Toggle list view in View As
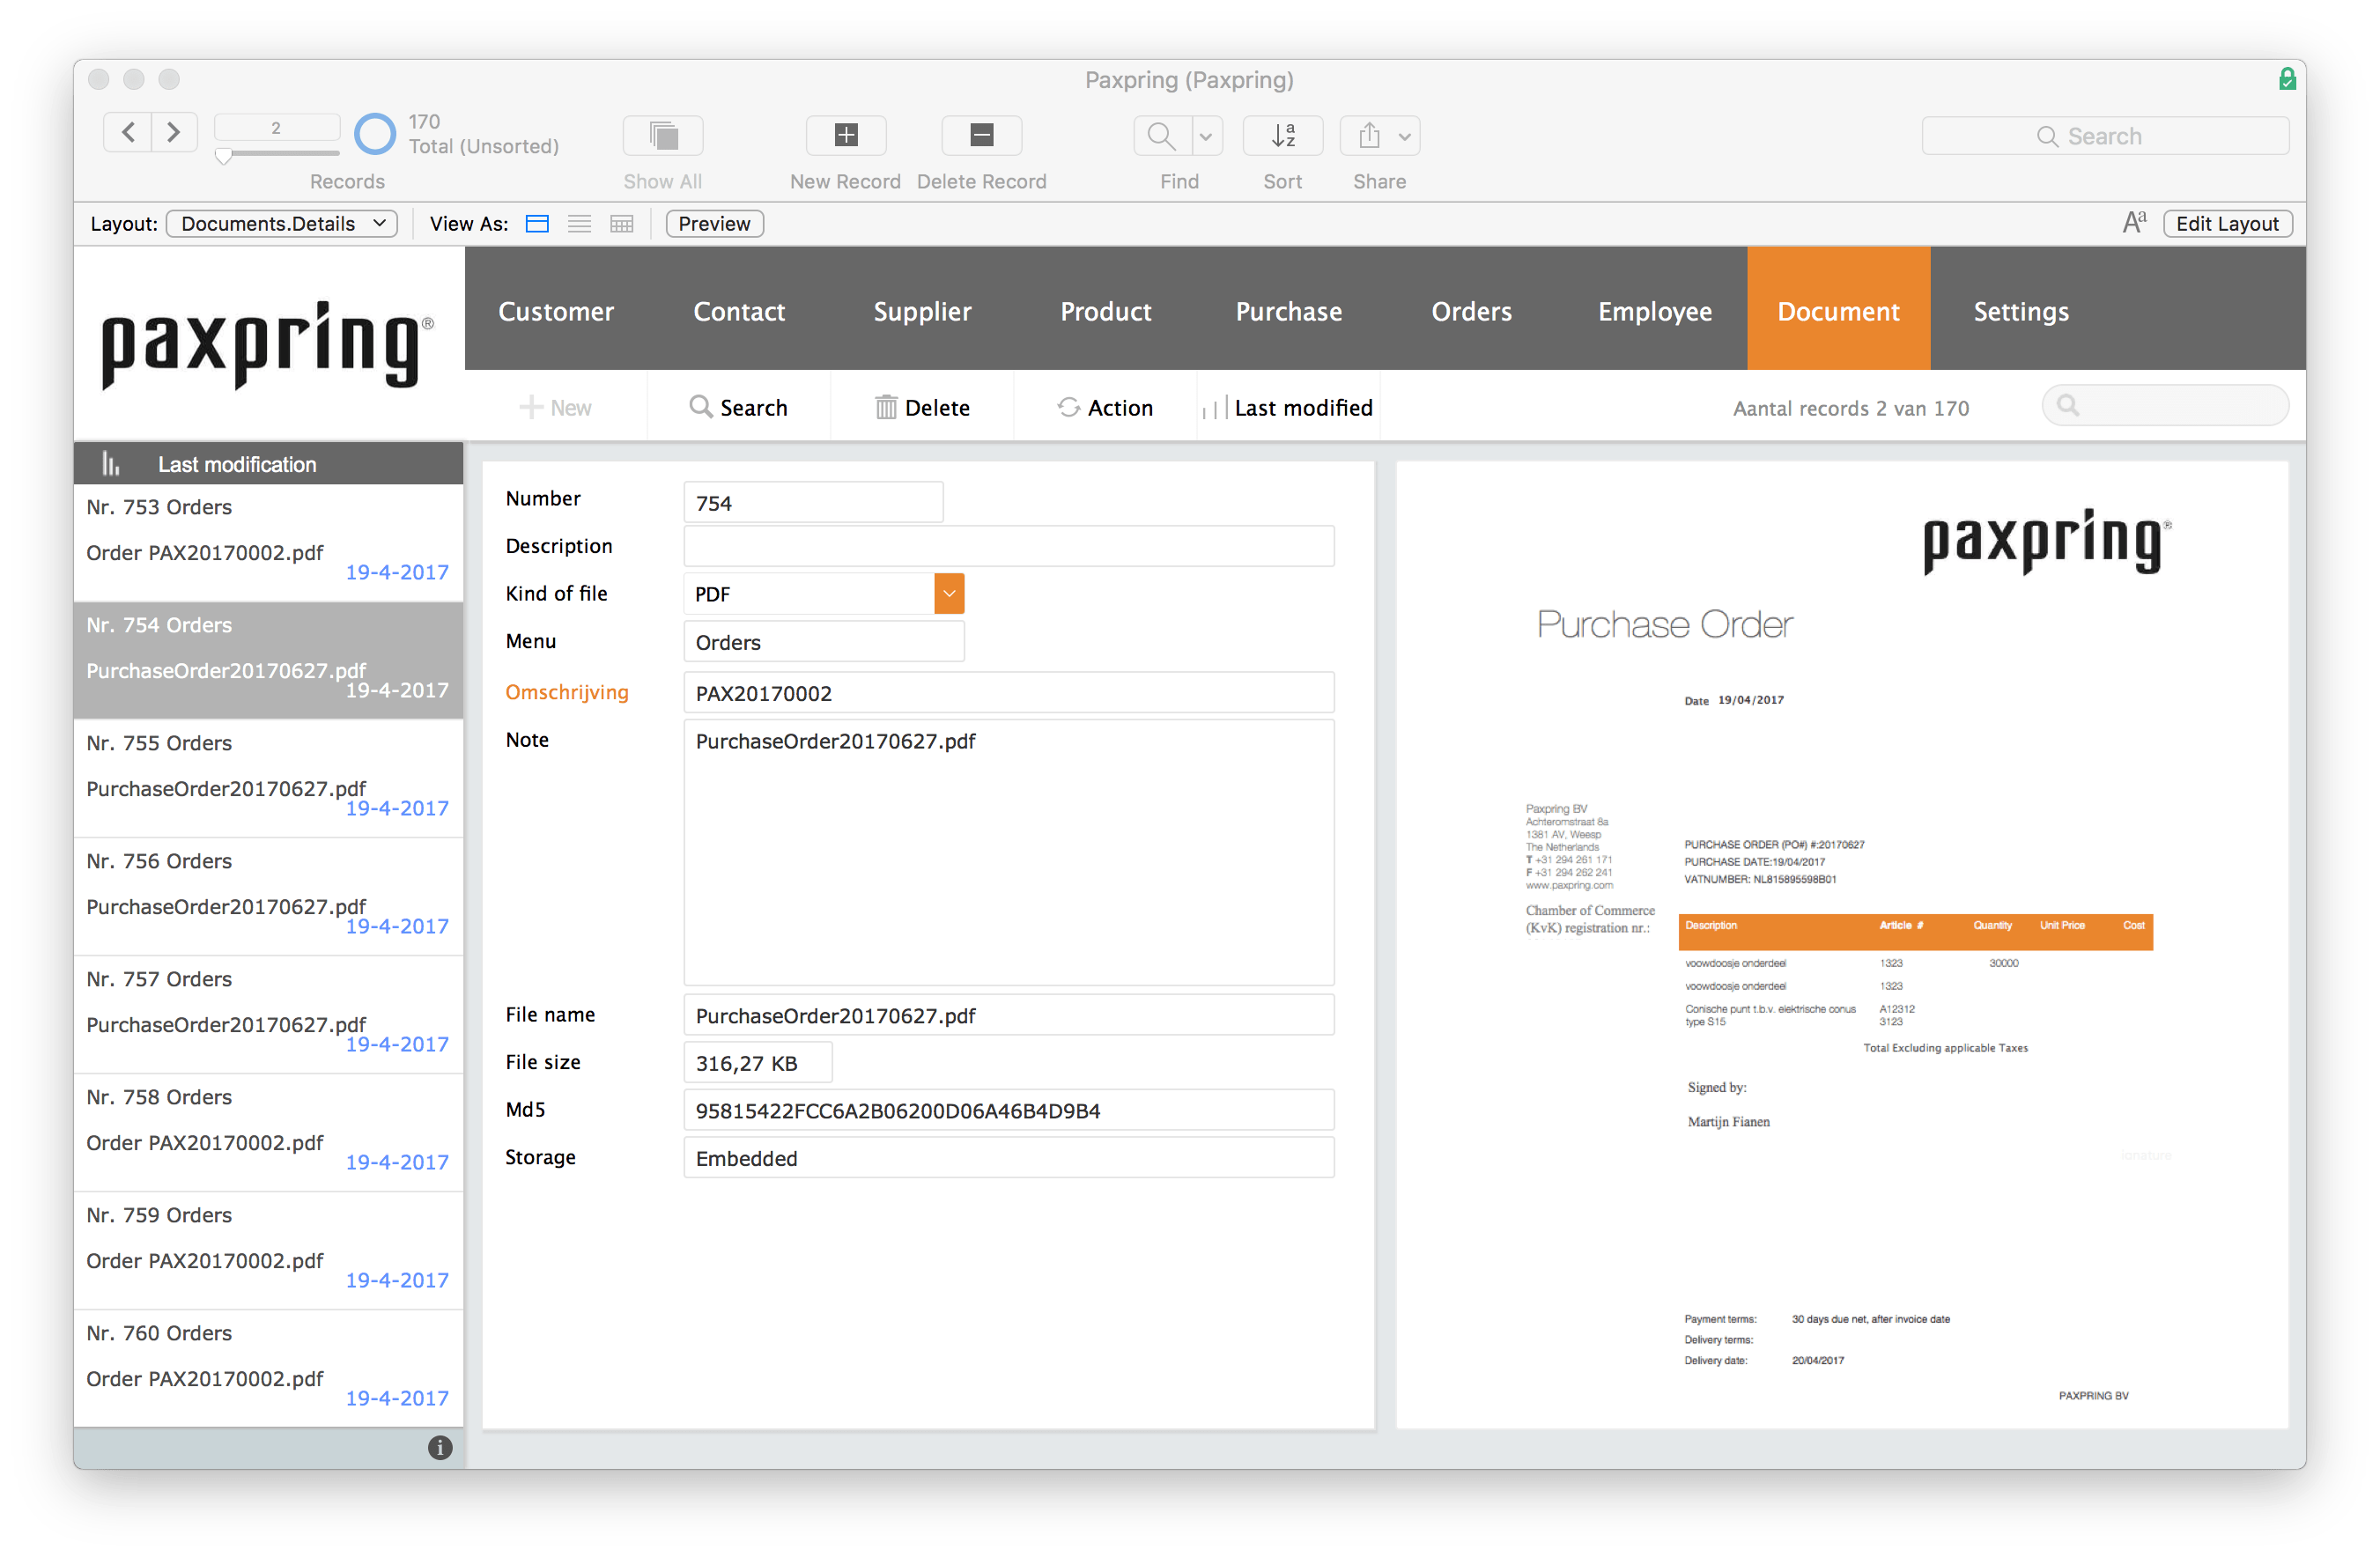This screenshot has width=2380, height=1557. tap(579, 223)
